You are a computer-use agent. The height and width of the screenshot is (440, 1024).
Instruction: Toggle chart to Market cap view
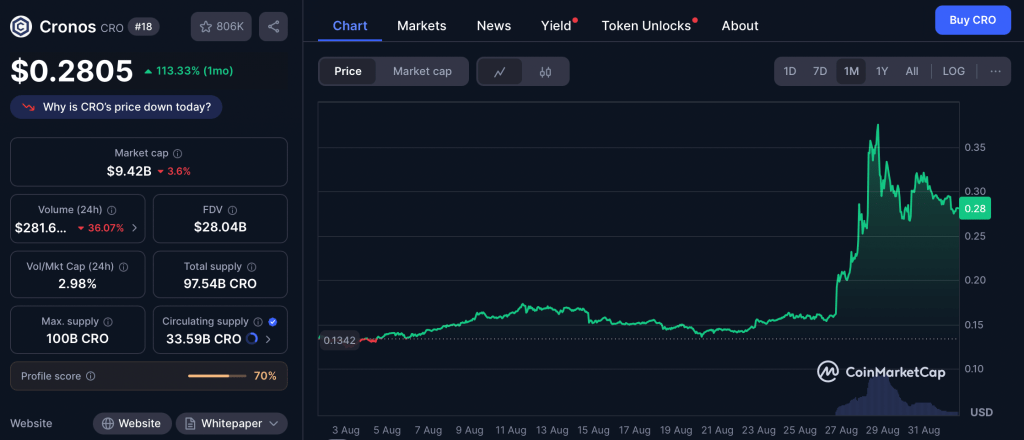click(x=422, y=71)
